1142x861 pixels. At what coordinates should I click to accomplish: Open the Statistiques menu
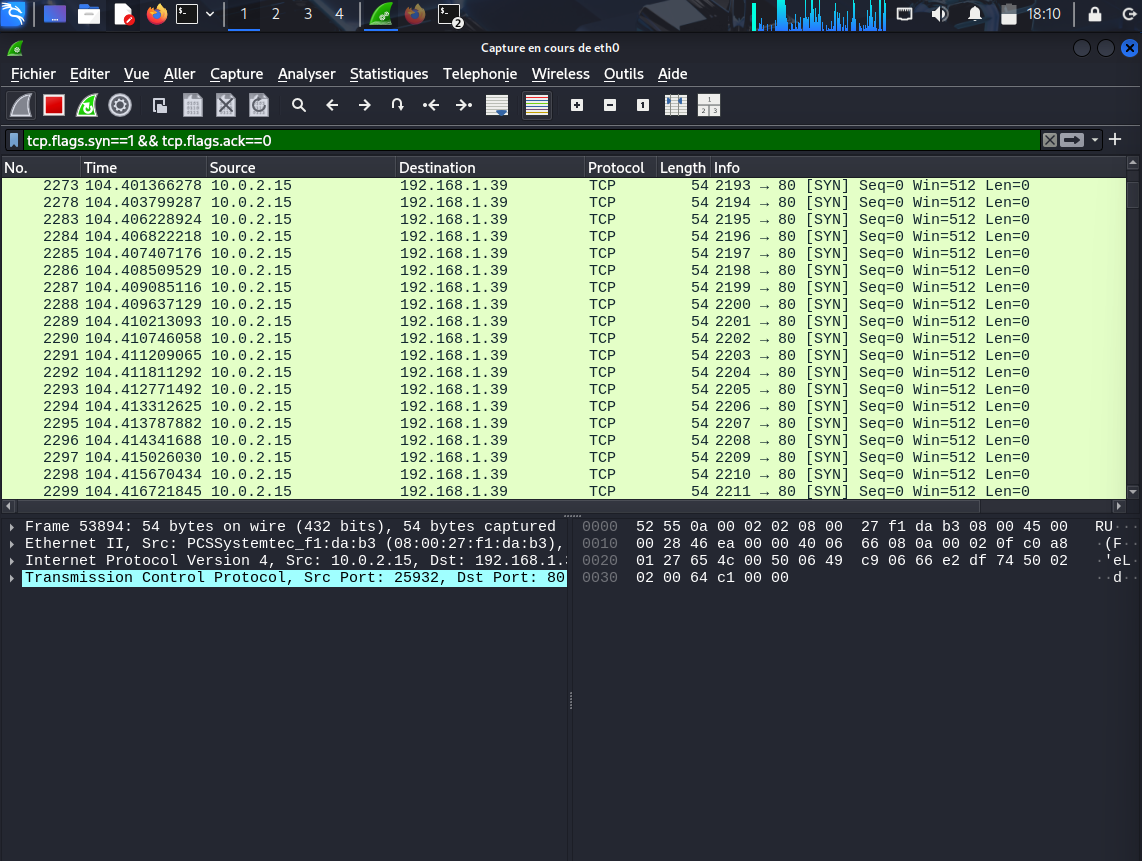click(x=388, y=74)
